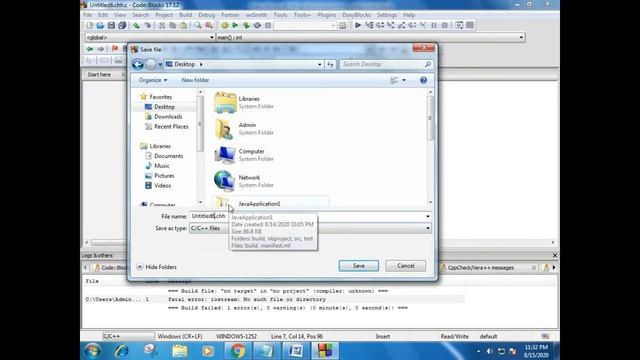Open the Change your view dropdown arrow
Viewport: 640px width, 360px height.
pyautogui.click(x=404, y=80)
